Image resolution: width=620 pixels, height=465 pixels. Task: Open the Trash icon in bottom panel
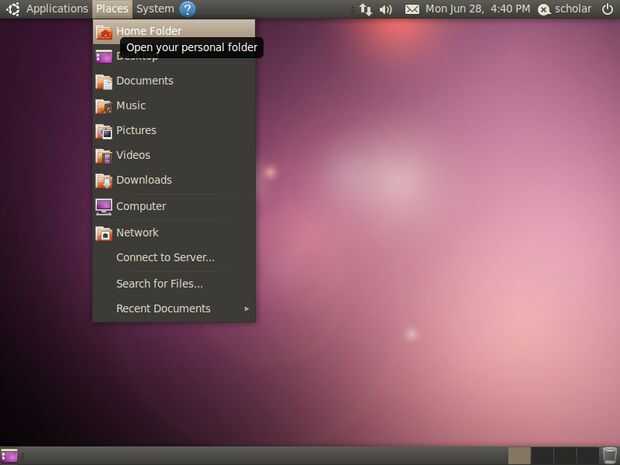point(609,456)
